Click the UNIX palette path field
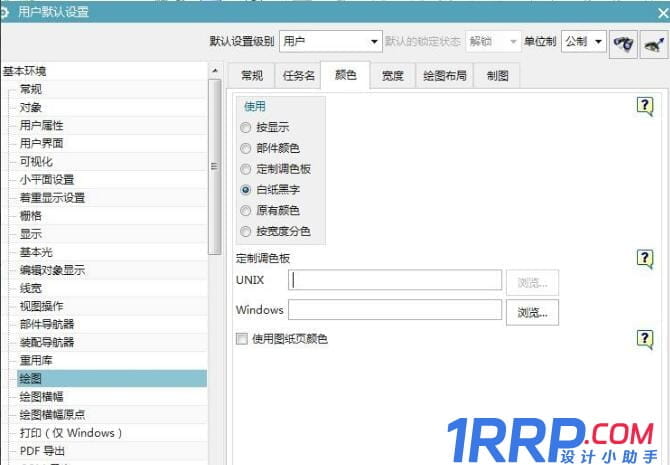Image resolution: width=670 pixels, height=465 pixels. click(395, 280)
